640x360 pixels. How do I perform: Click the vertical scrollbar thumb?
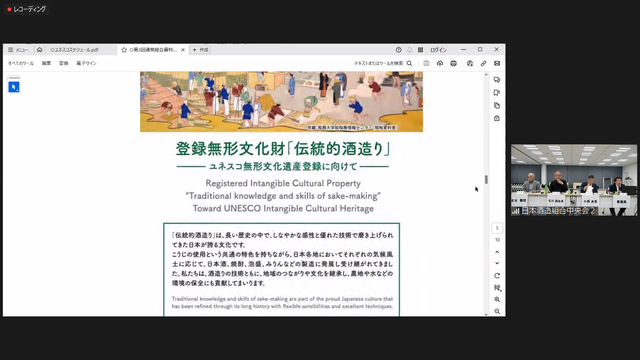click(x=486, y=180)
